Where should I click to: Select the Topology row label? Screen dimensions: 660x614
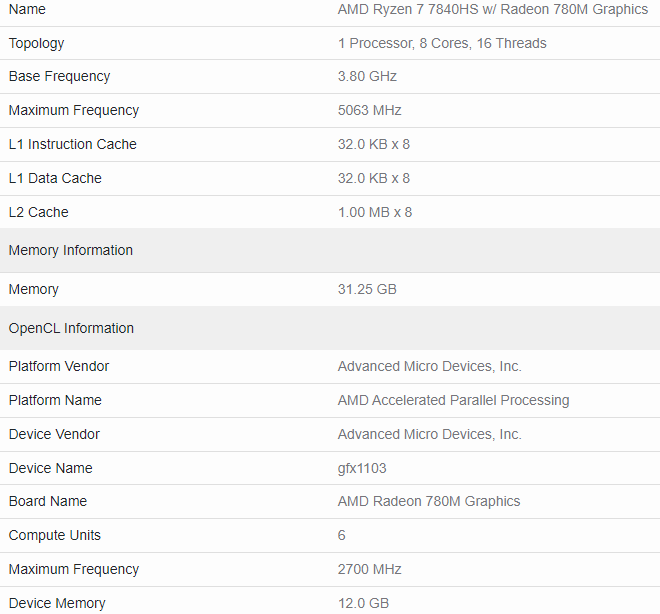click(x=36, y=43)
